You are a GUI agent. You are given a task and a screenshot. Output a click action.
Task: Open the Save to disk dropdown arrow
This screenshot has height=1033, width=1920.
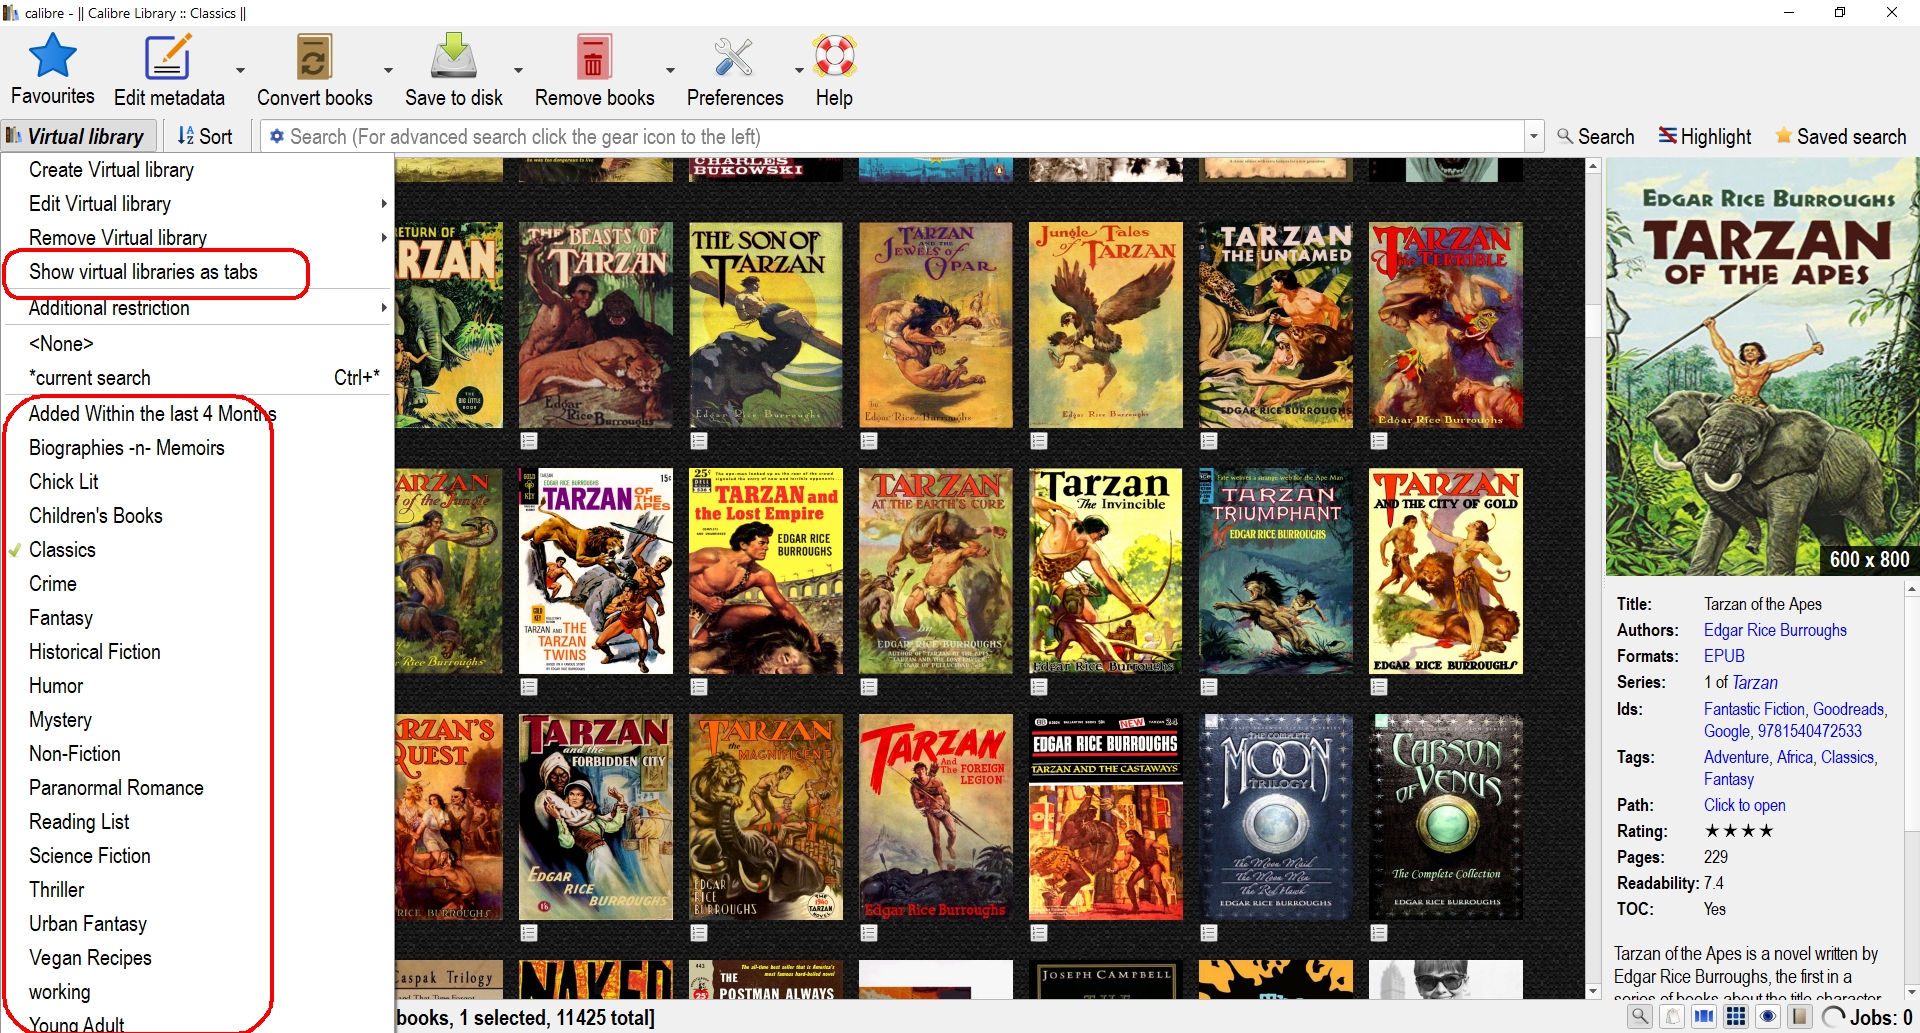click(x=518, y=70)
